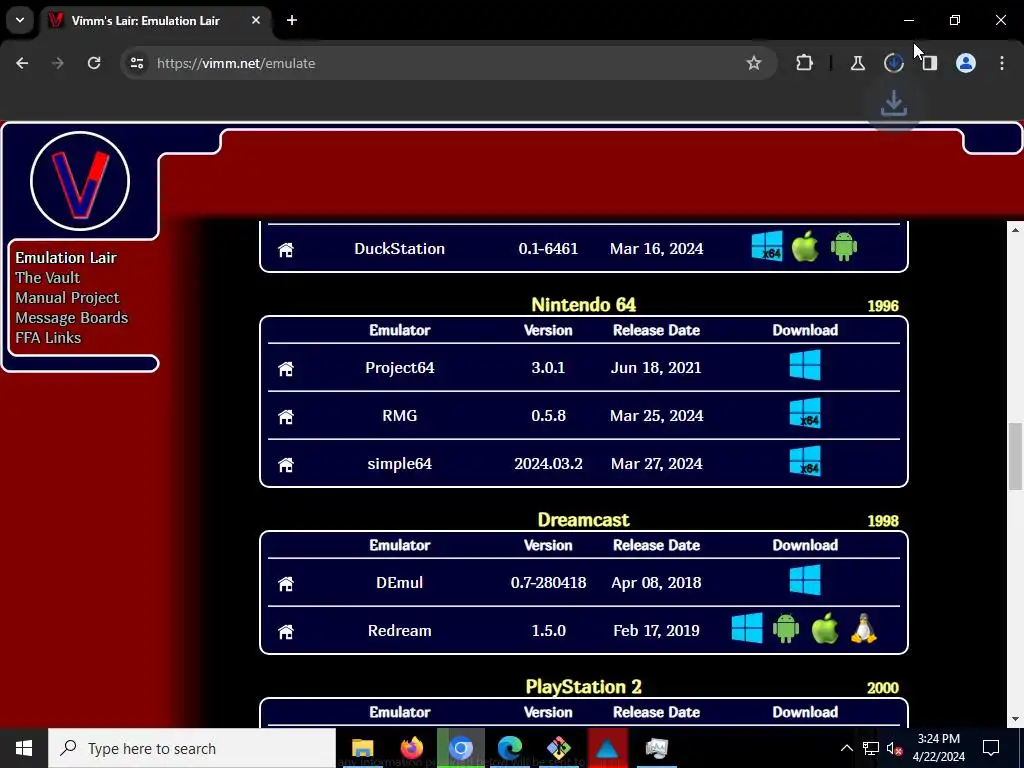
Task: Click the muted volume tray icon
Action: coord(893,748)
